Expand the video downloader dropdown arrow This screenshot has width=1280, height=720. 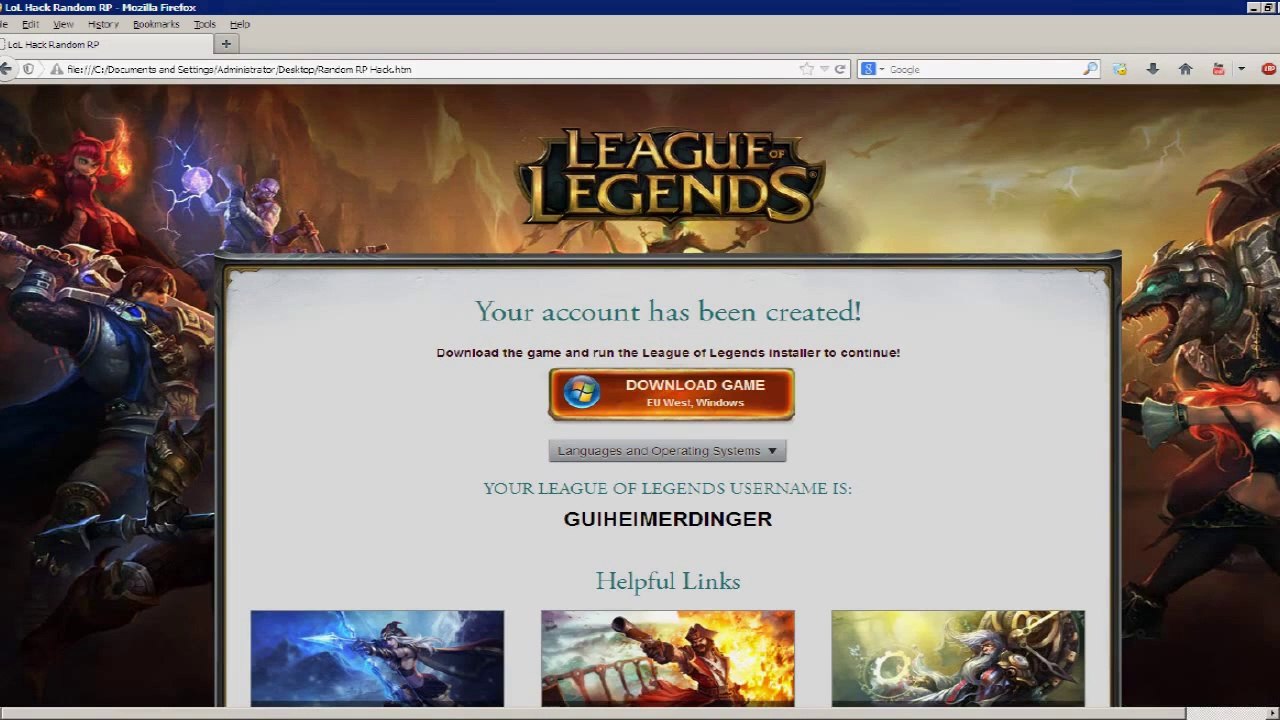1241,69
